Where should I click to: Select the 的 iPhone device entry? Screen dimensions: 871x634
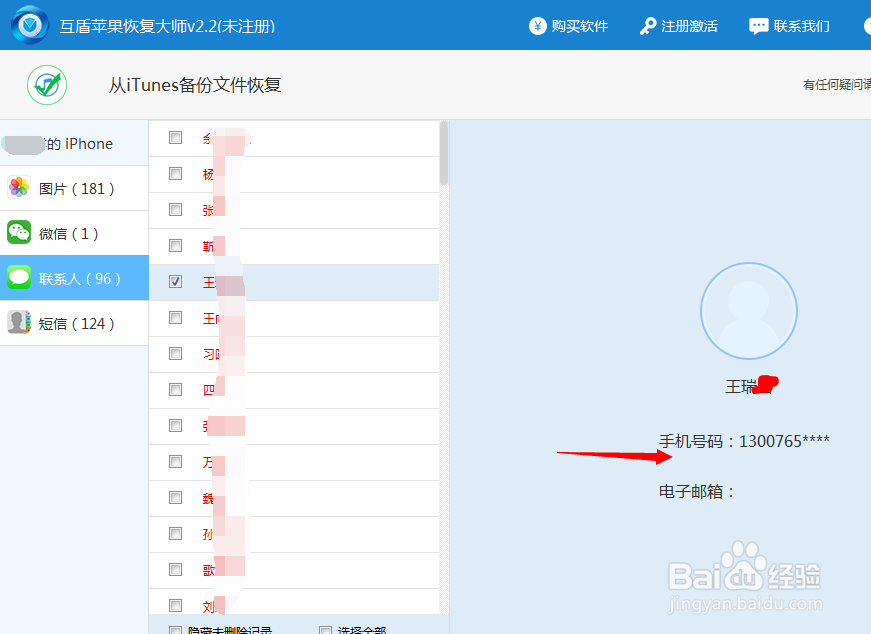pyautogui.click(x=74, y=143)
